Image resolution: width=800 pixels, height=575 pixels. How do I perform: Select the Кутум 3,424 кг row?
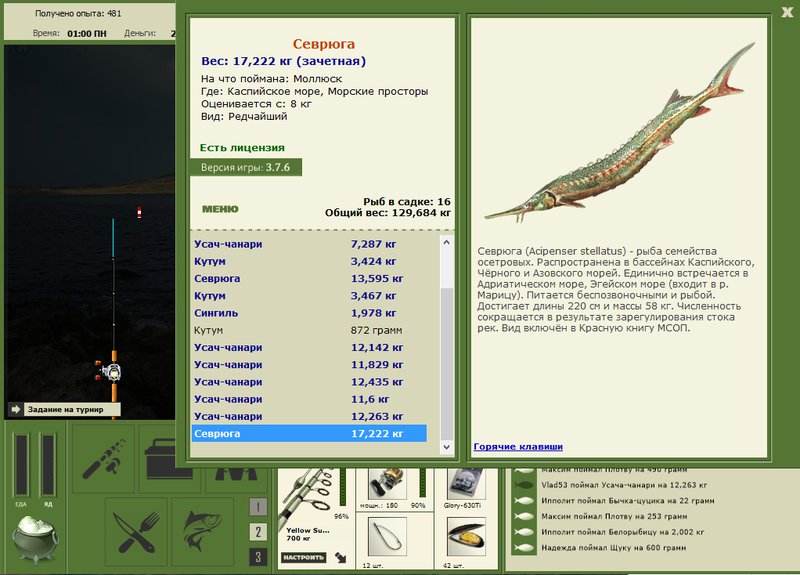click(309, 261)
